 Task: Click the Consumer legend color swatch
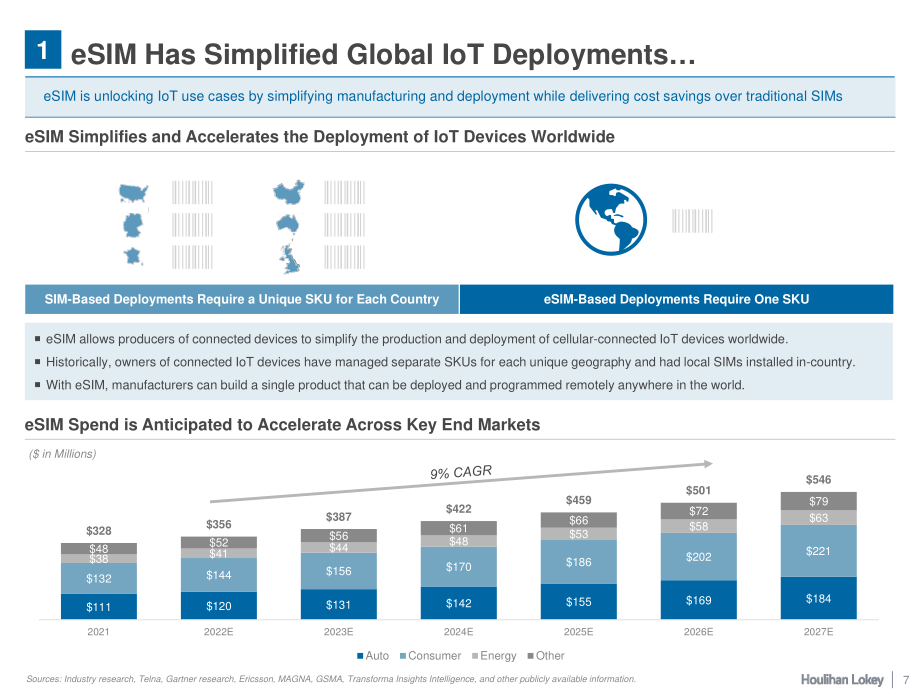click(x=403, y=656)
